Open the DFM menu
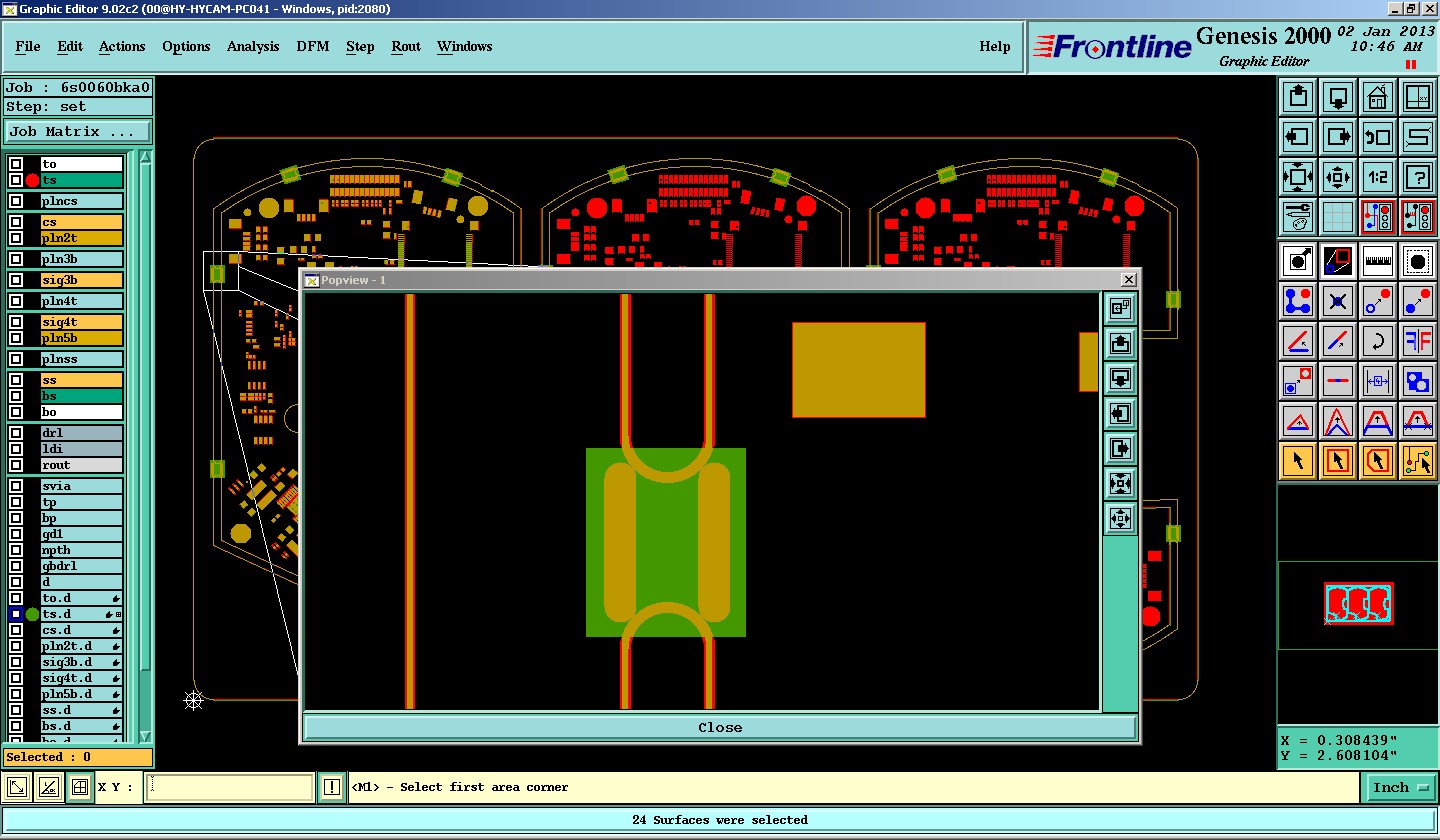 tap(312, 47)
